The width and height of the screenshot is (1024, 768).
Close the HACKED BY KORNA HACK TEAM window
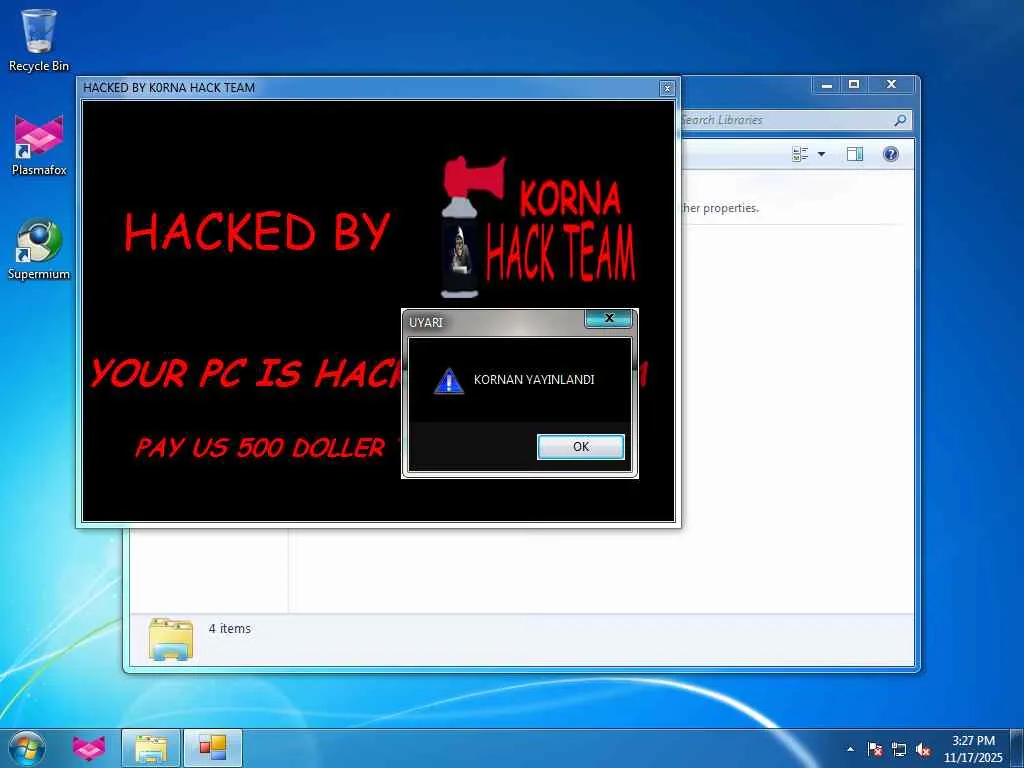tap(667, 88)
